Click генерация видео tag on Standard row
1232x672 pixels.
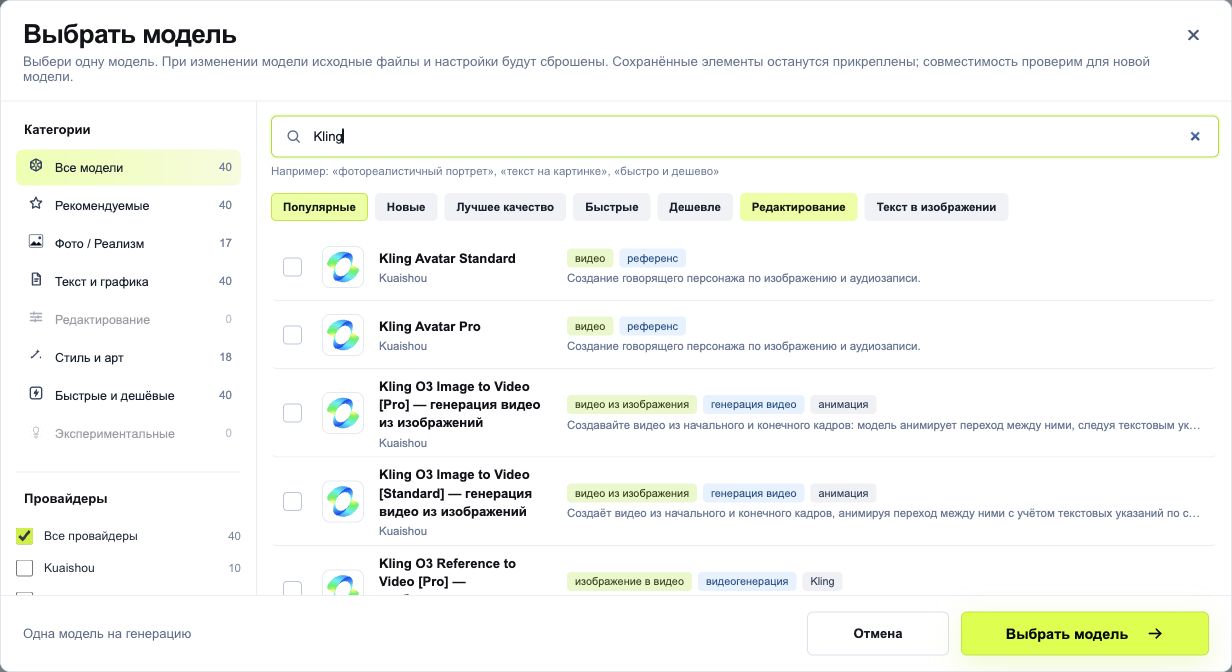point(754,493)
